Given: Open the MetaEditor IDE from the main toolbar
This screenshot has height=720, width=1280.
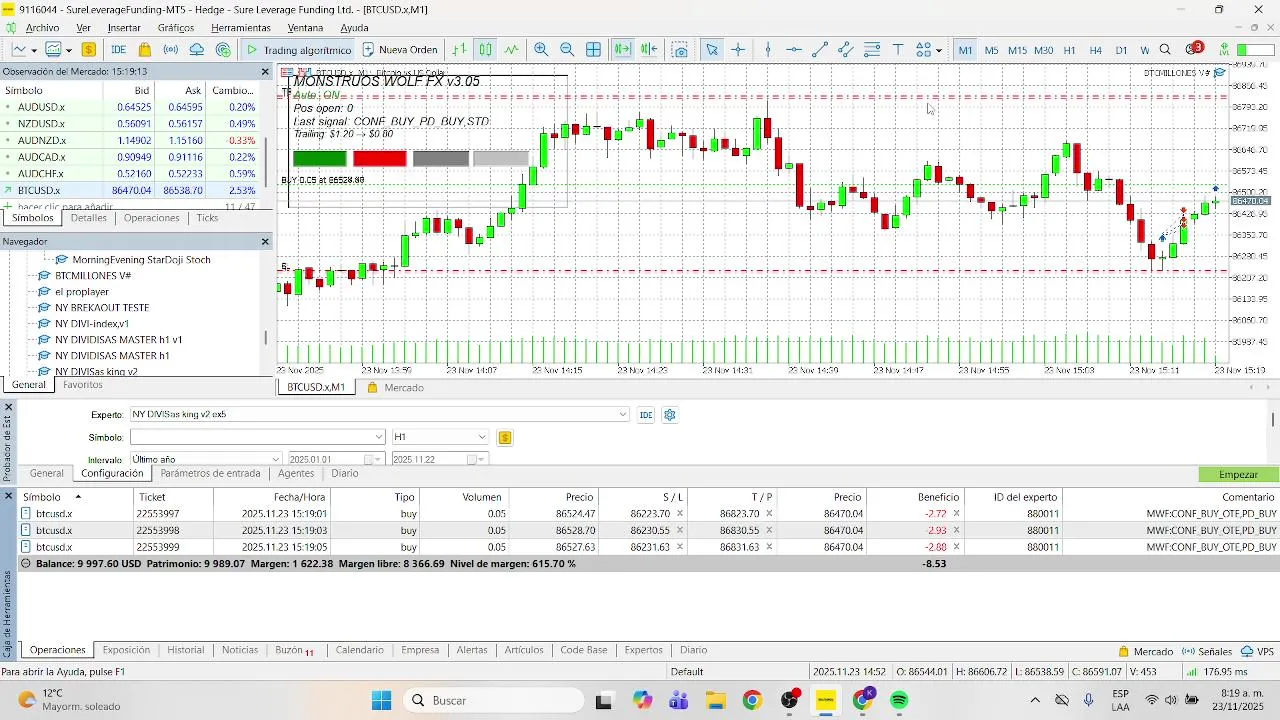Looking at the screenshot, I should pos(118,50).
